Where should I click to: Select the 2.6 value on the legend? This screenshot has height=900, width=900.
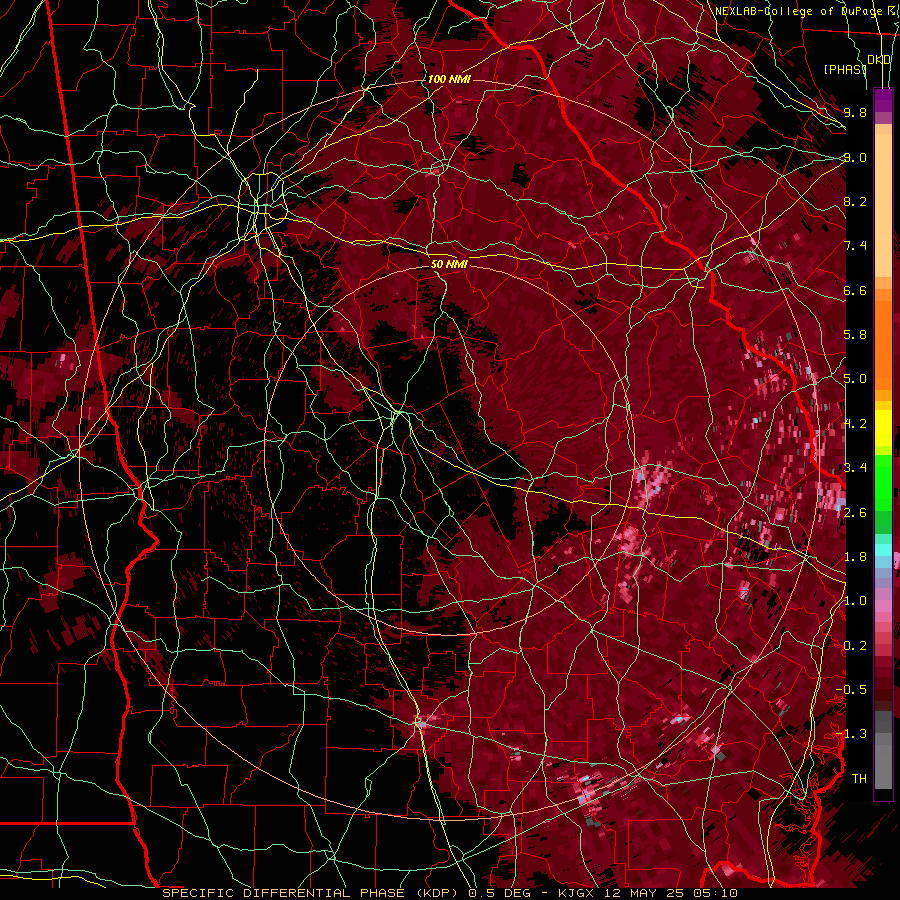pos(855,513)
